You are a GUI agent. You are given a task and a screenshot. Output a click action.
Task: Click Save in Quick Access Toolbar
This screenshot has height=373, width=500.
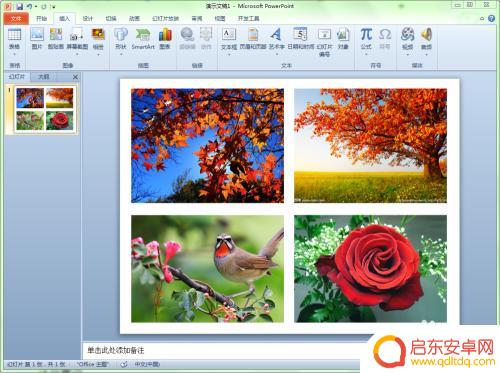pyautogui.click(x=20, y=6)
